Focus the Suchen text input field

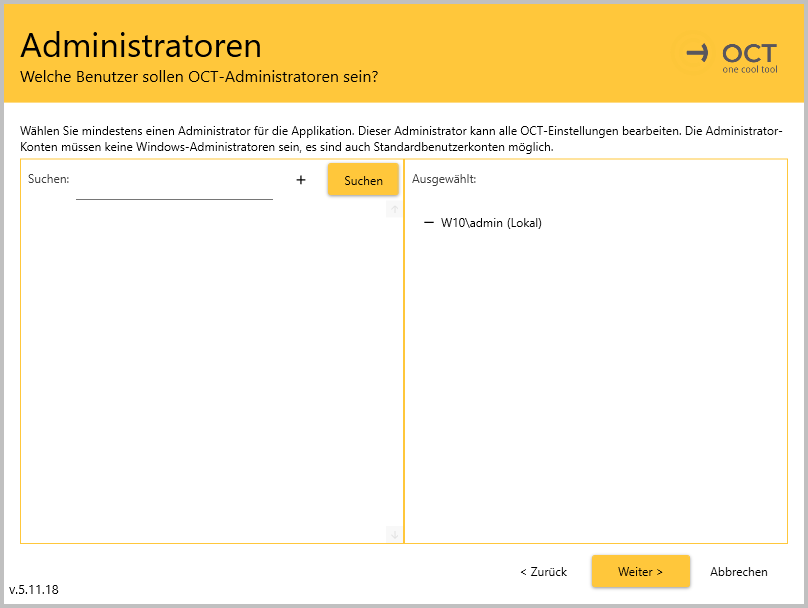174,186
